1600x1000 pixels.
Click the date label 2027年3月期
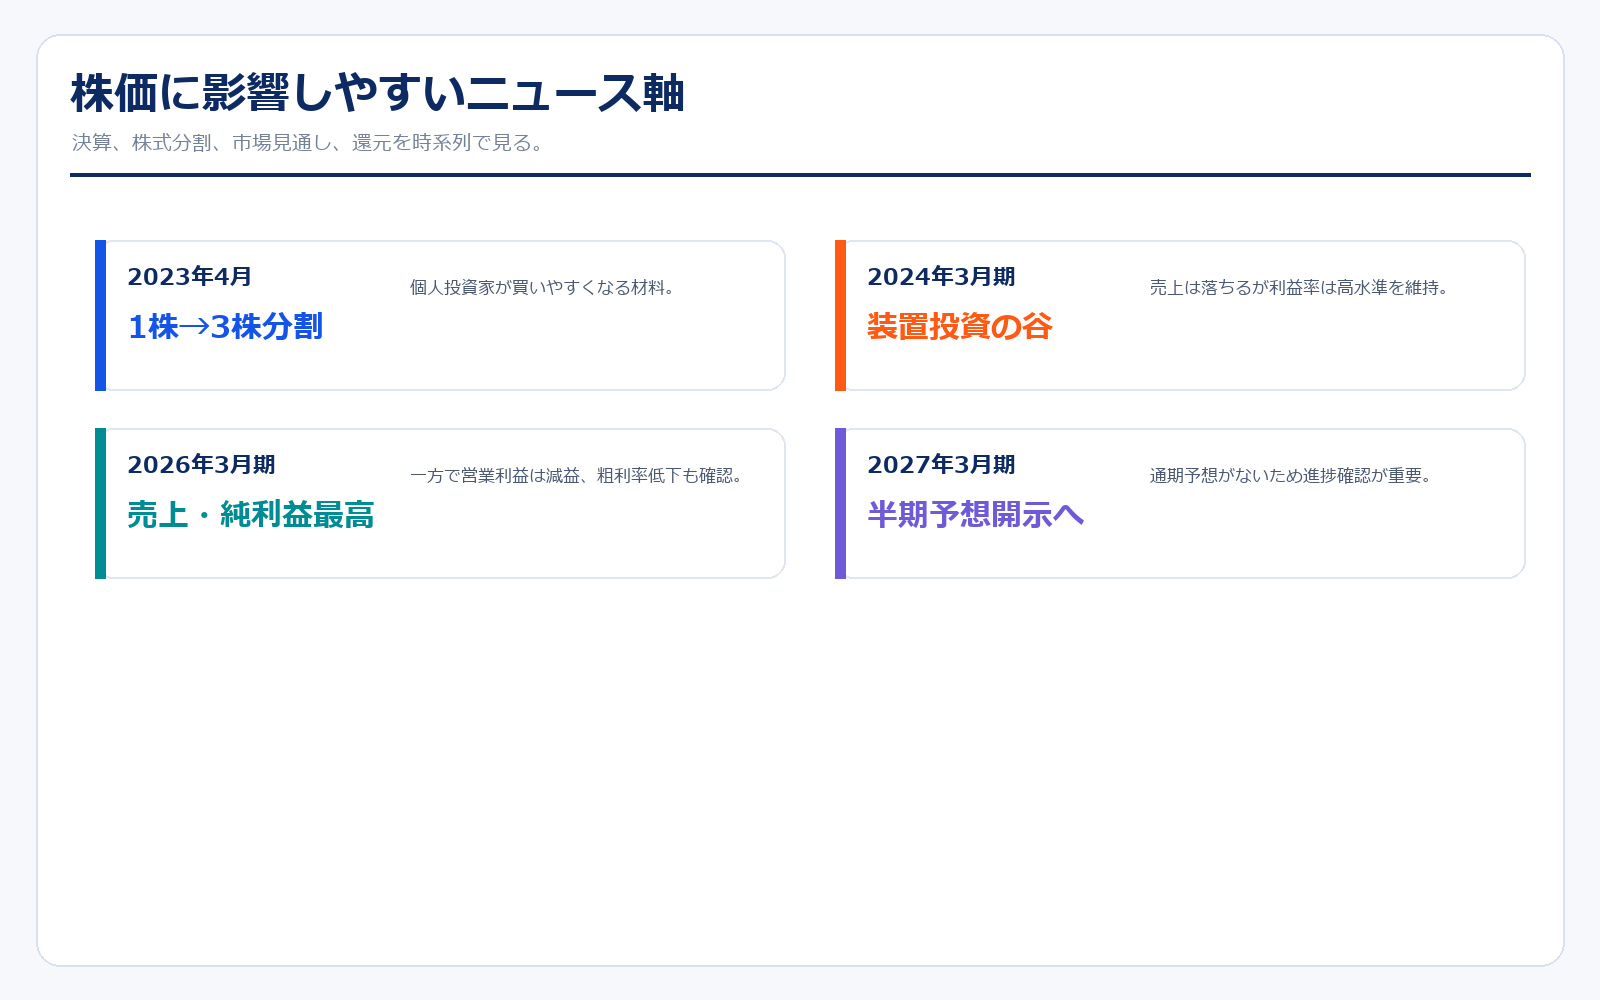(x=941, y=465)
